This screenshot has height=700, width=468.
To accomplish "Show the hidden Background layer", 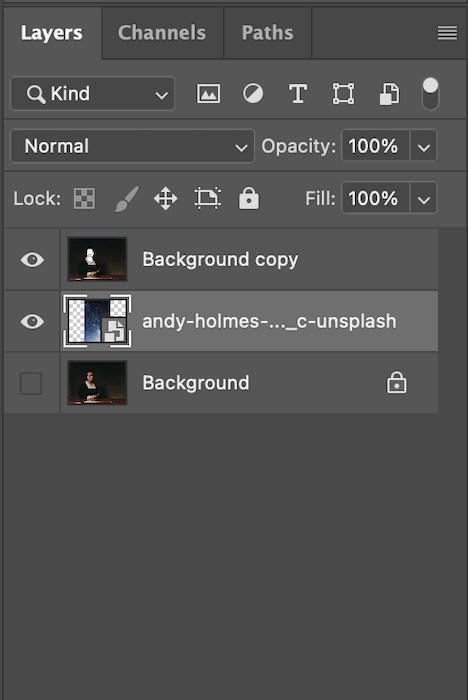I will pyautogui.click(x=31, y=383).
